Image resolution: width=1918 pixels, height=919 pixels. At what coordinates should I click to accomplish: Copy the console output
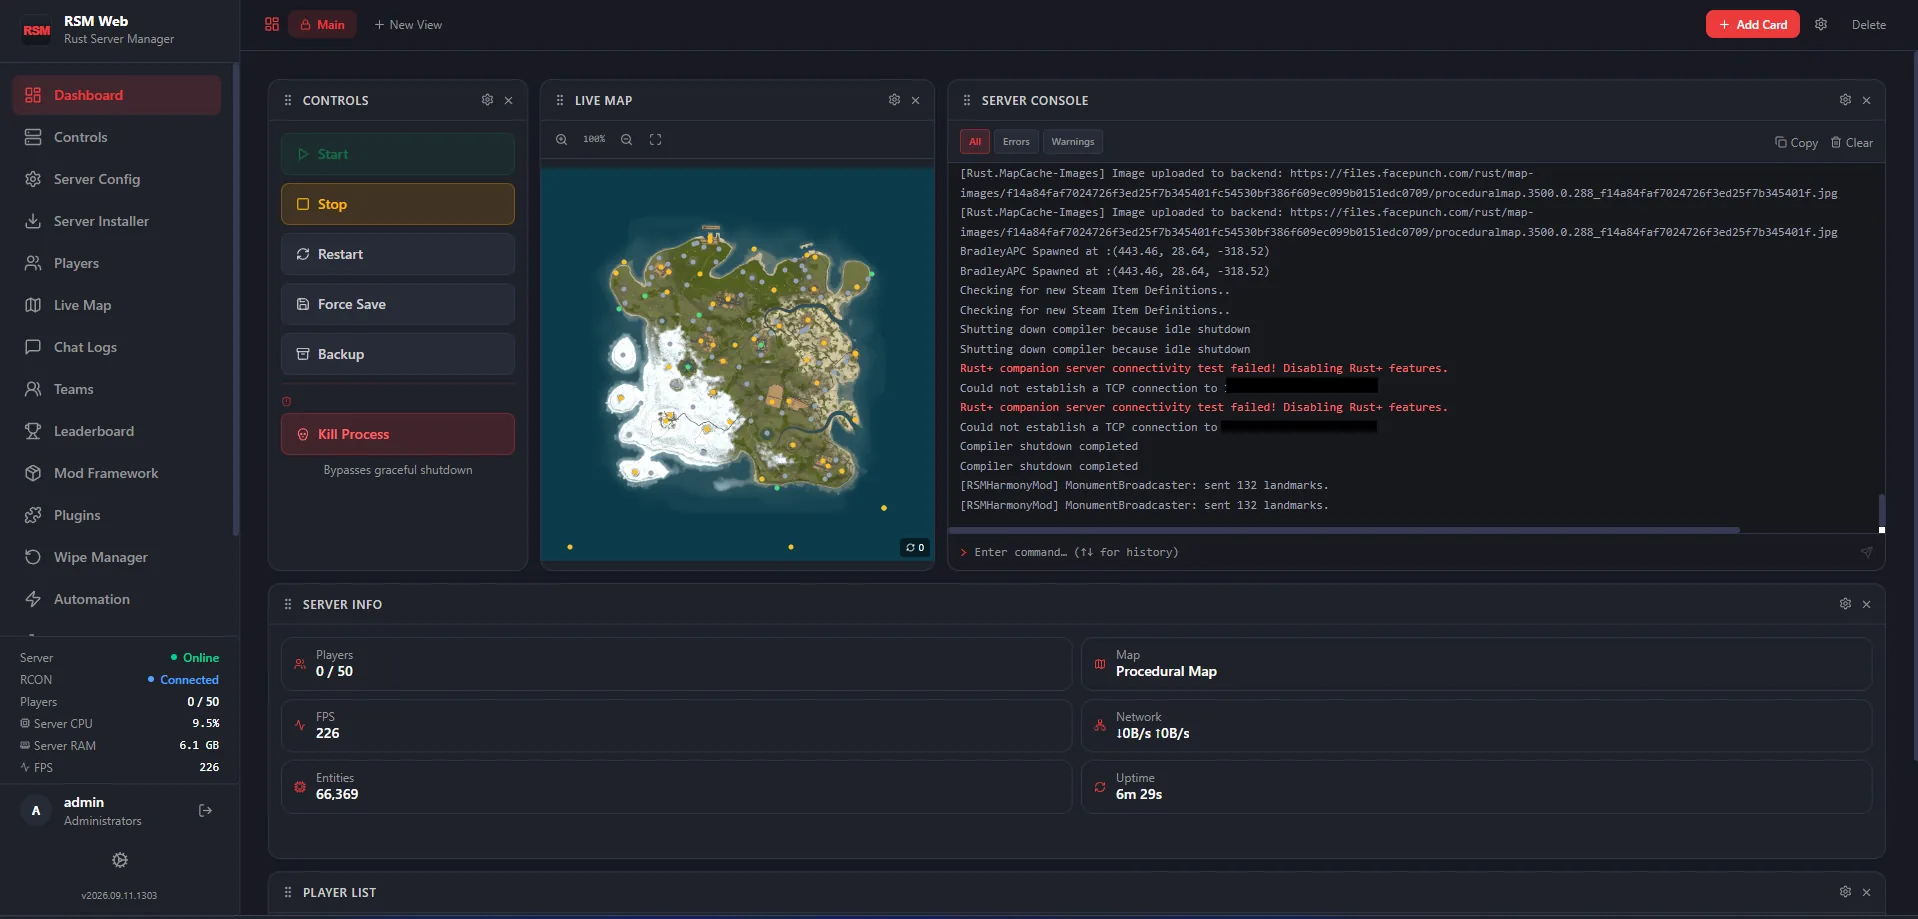pyautogui.click(x=1797, y=143)
